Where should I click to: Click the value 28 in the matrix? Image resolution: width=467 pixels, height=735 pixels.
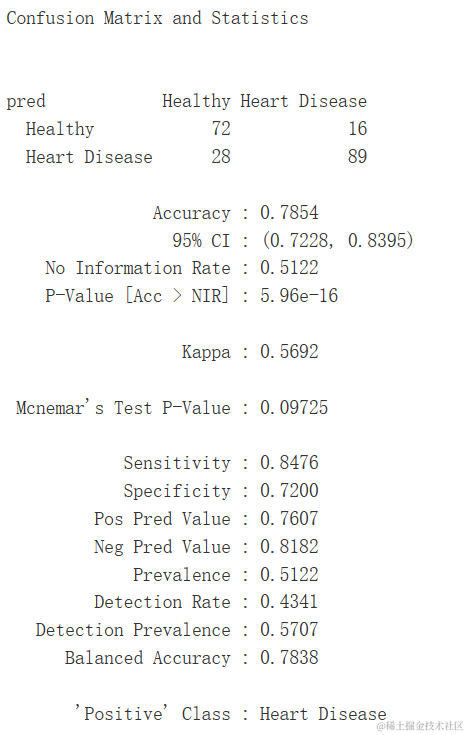(221, 157)
